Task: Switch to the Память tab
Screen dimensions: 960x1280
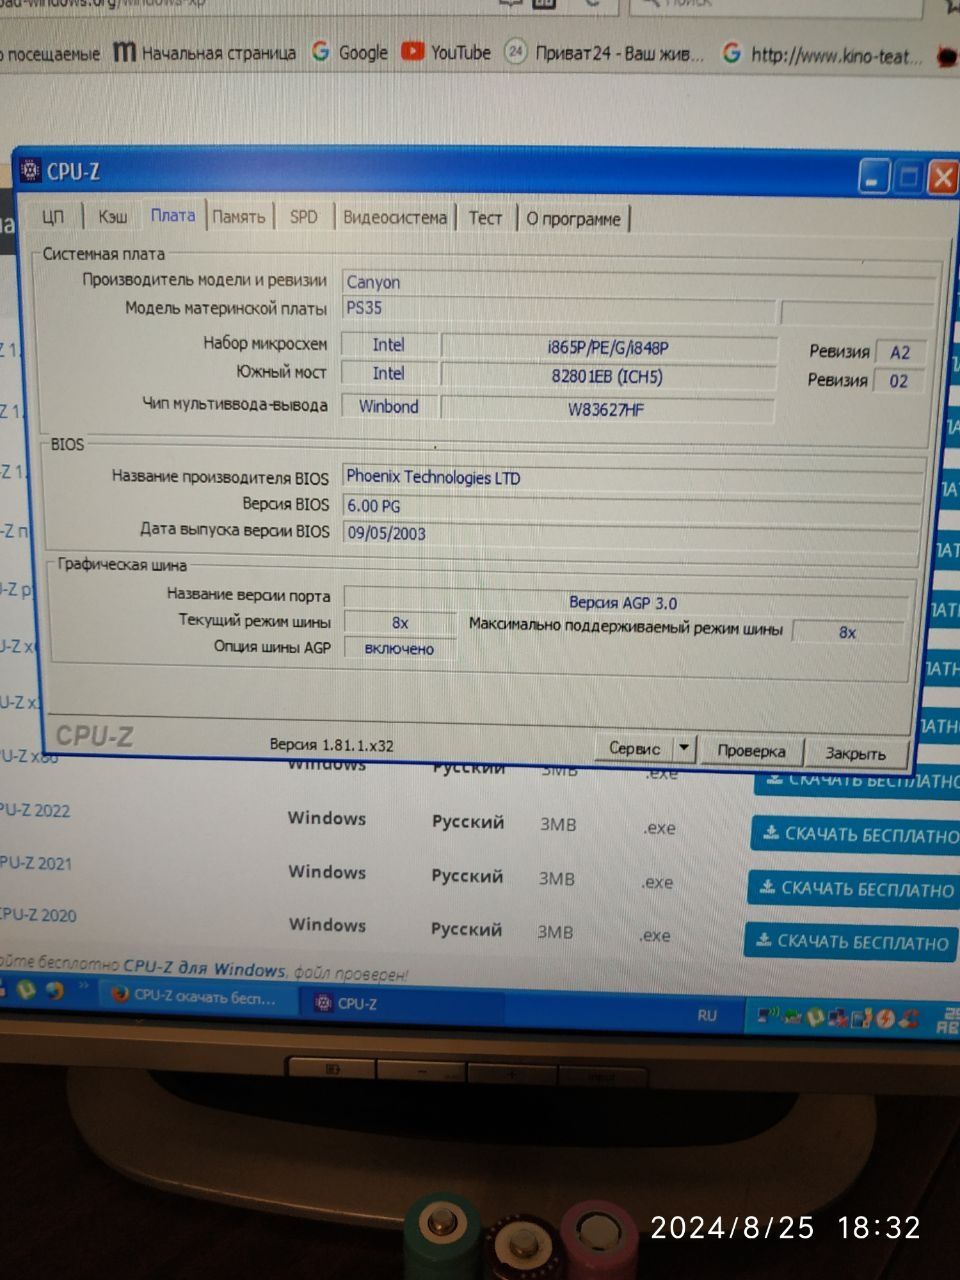Action: 239,216
